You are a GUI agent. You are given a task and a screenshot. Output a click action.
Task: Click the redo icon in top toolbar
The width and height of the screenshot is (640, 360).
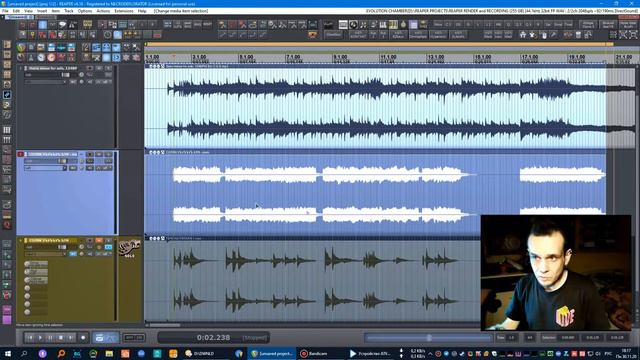32,25
